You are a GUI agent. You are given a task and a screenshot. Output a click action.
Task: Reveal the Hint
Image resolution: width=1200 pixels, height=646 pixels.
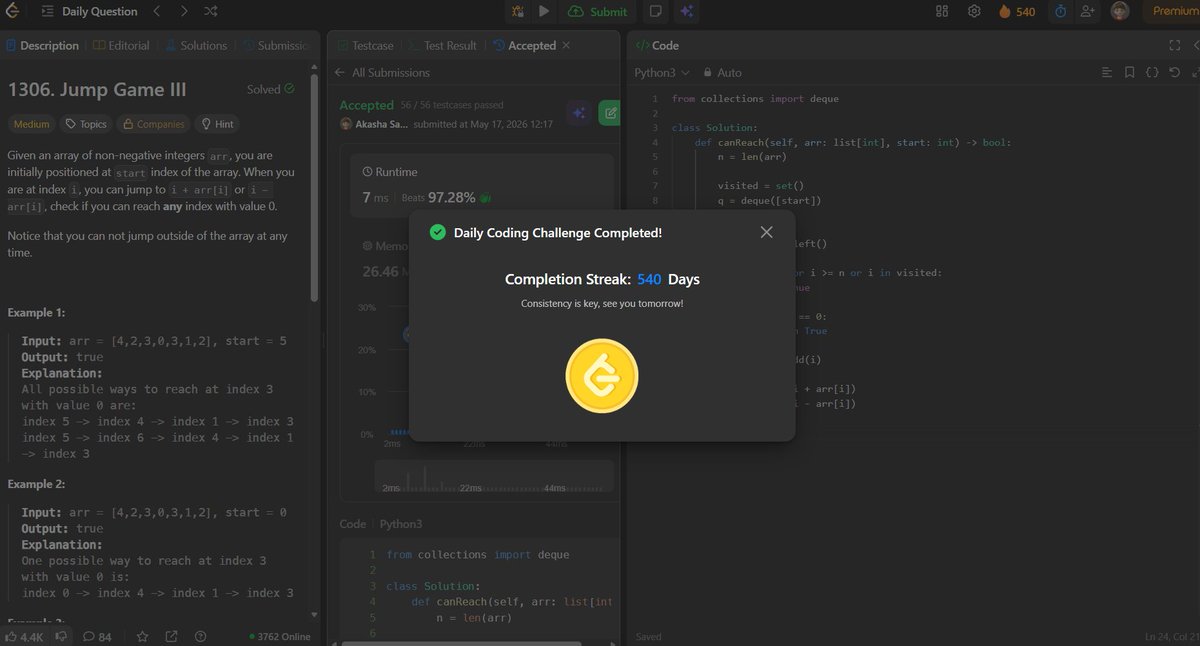click(218, 124)
